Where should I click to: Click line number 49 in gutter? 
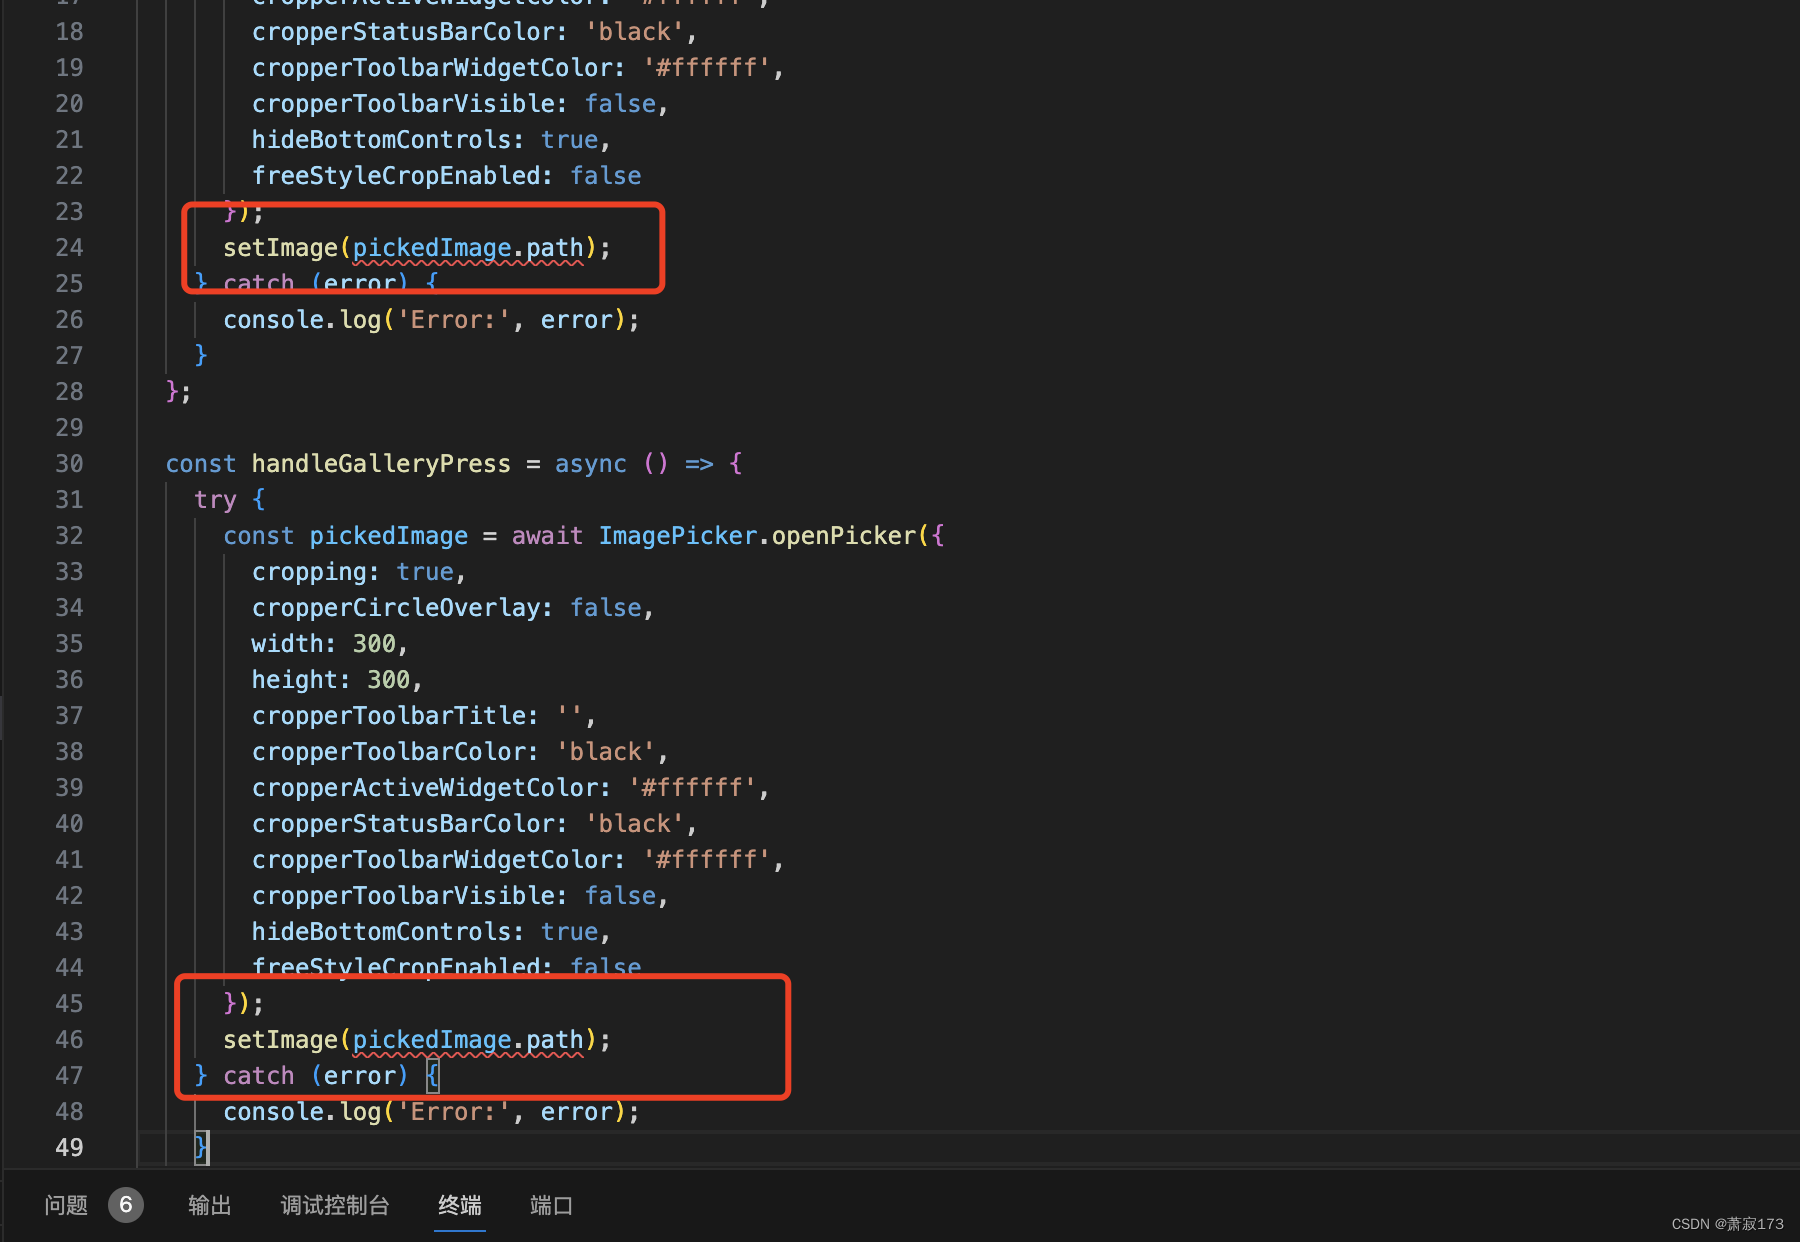pos(69,1148)
